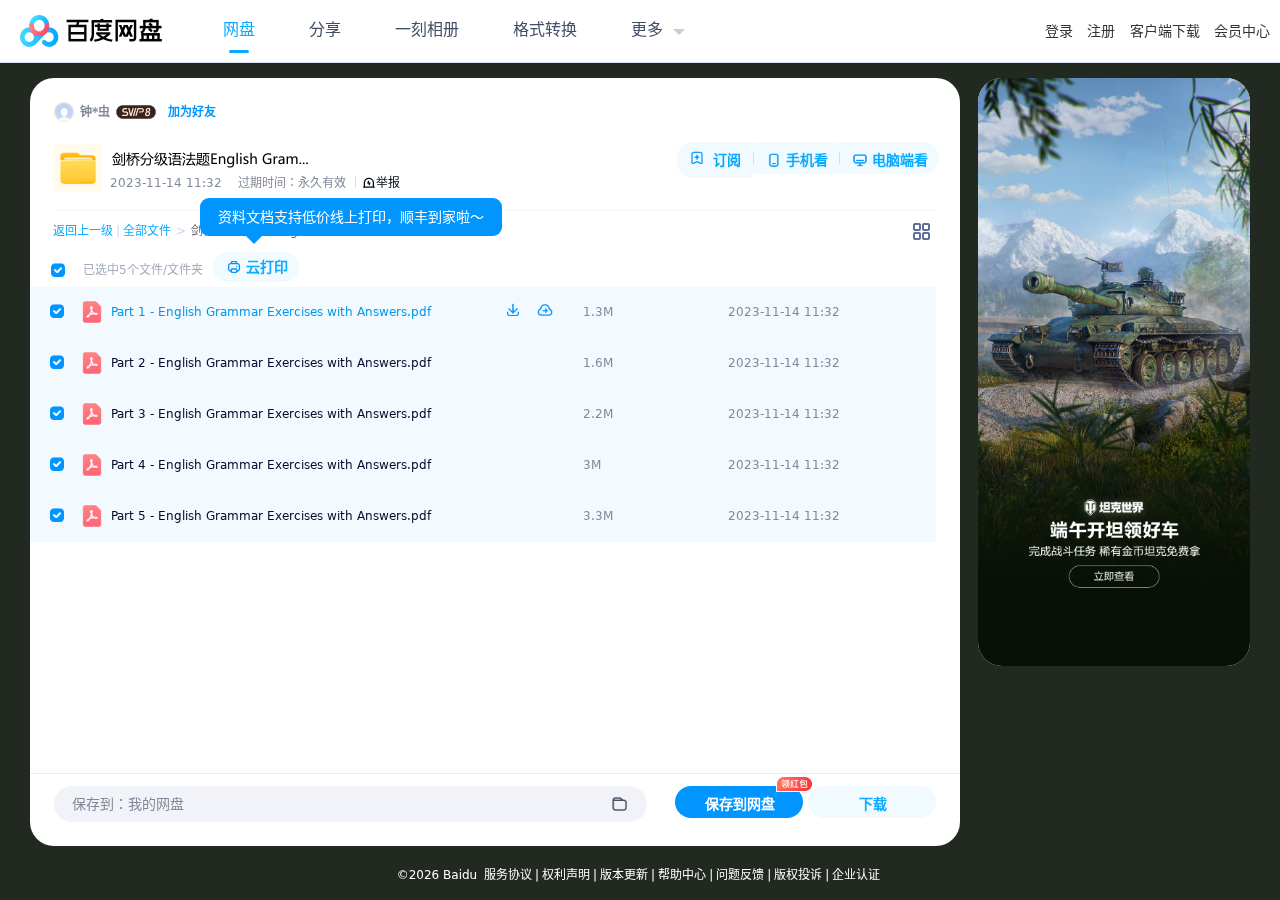This screenshot has height=900, width=1280.
Task: Switch to grid view via grid icon
Action: [x=921, y=232]
